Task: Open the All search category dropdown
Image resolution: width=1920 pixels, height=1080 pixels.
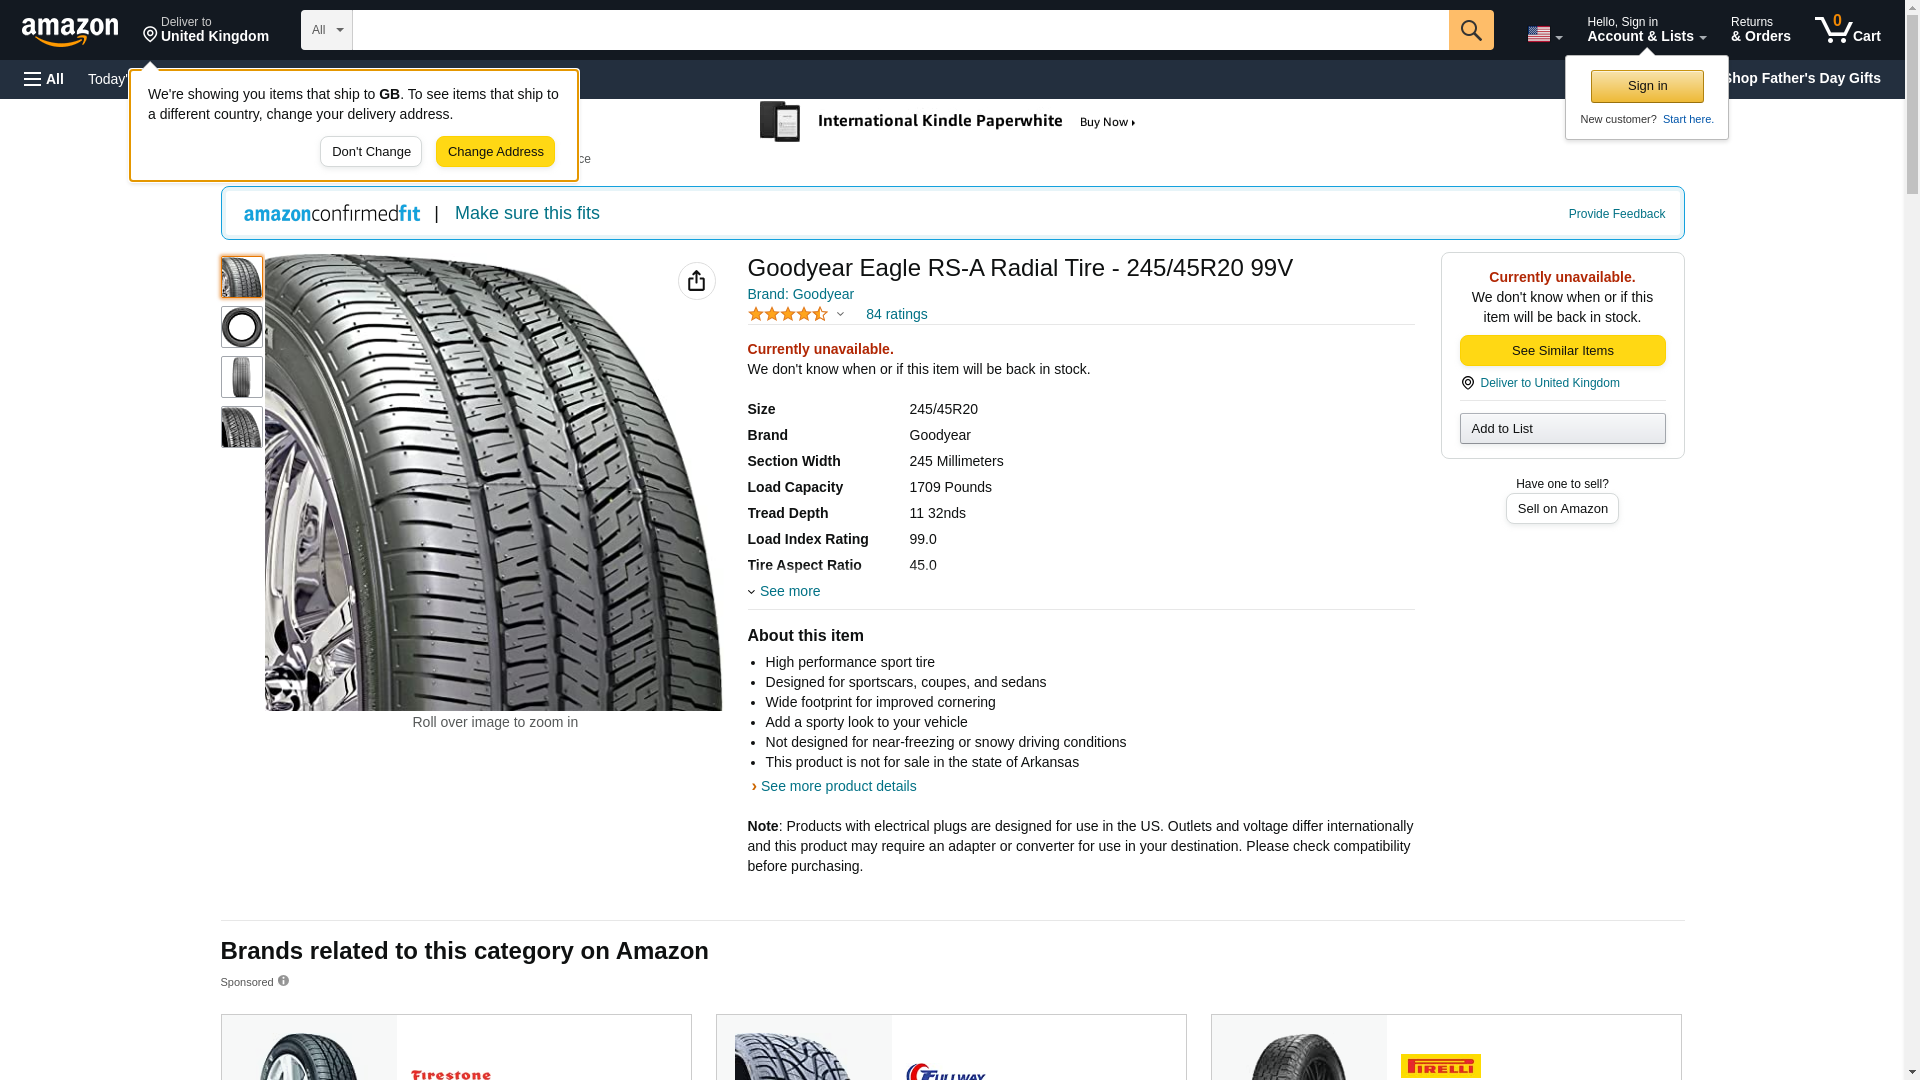Action: point(326,30)
